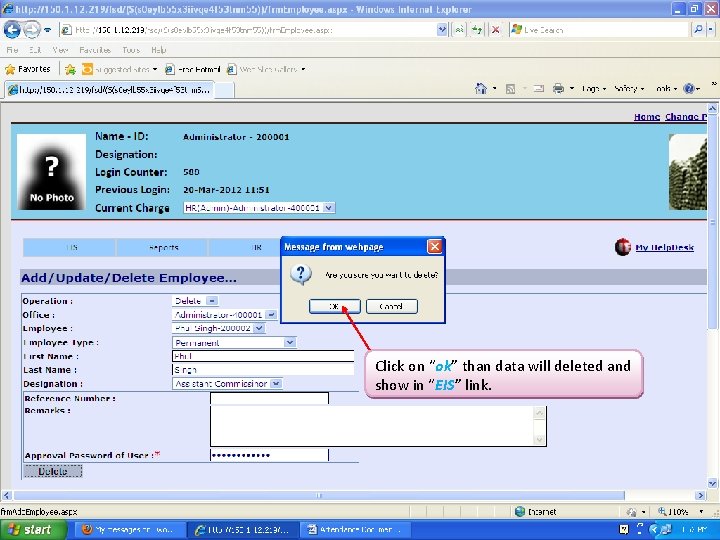Viewport: 720px width, 540px height.
Task: Open the Edit menu
Action: click(x=35, y=50)
